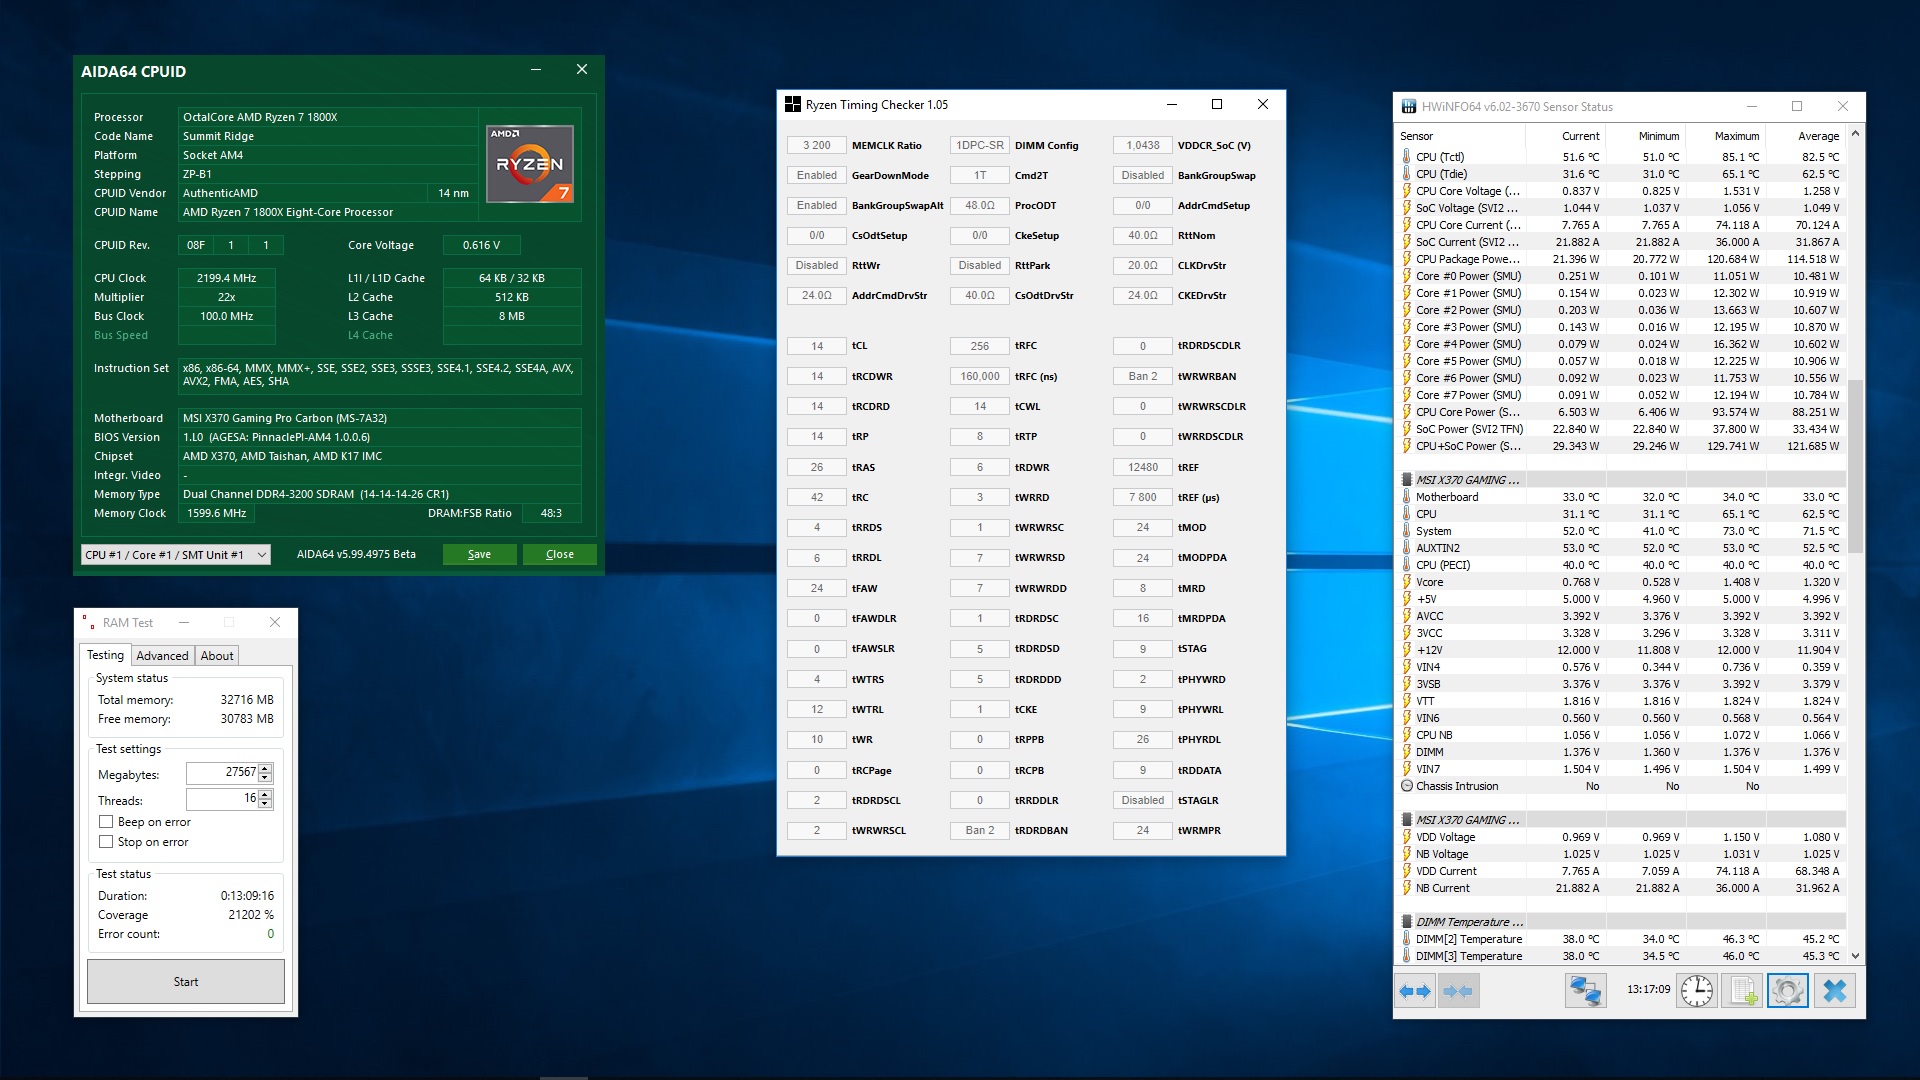This screenshot has width=1920, height=1080.
Task: Click blue X to close sensors
Action: (x=1835, y=991)
